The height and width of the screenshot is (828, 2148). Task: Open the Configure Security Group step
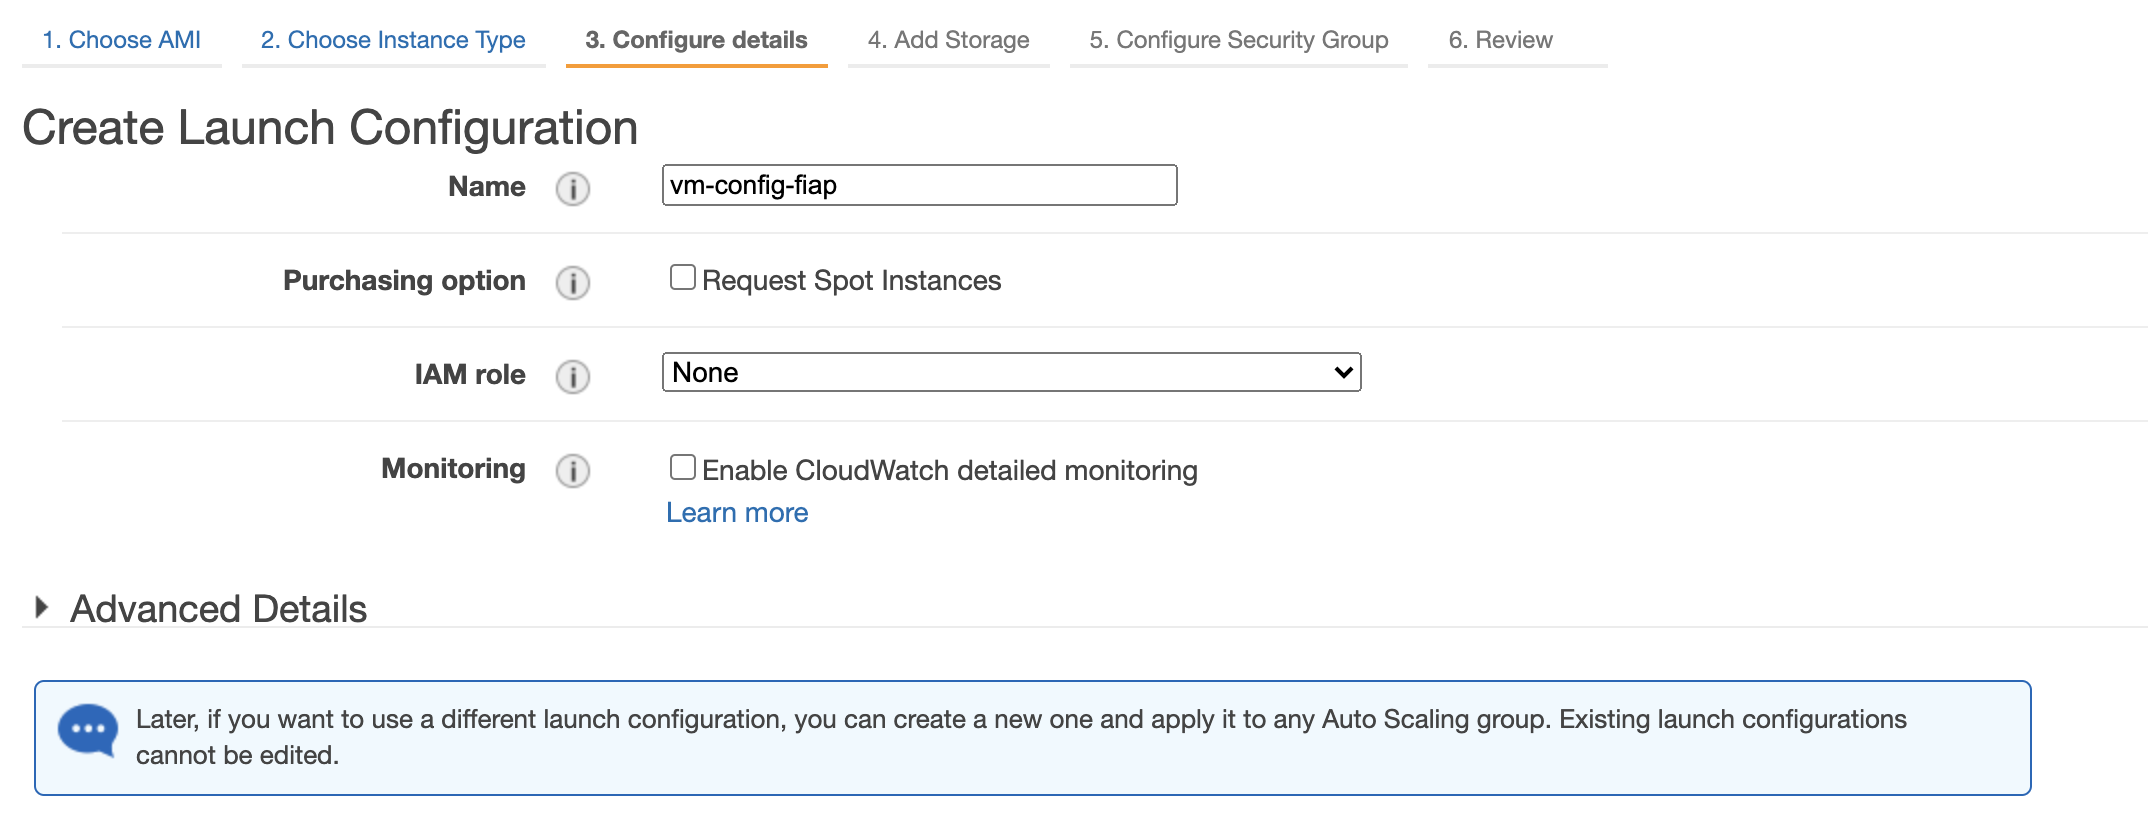(1238, 40)
